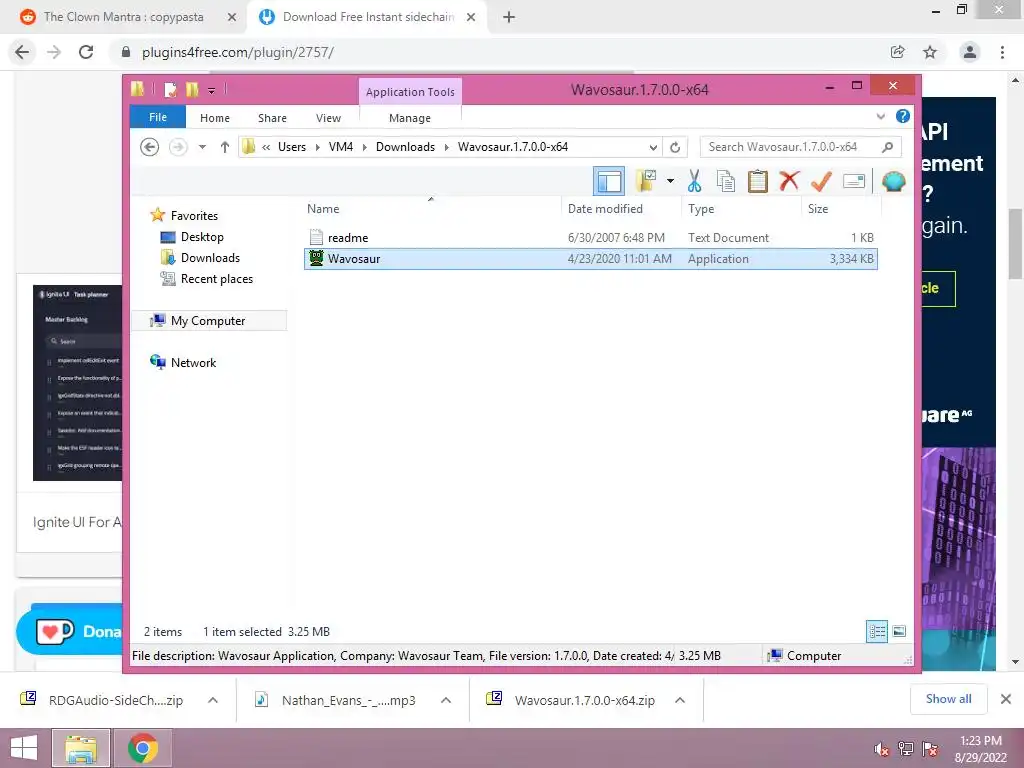The image size is (1024, 768).
Task: Open the Home ribbon tab
Action: click(215, 118)
